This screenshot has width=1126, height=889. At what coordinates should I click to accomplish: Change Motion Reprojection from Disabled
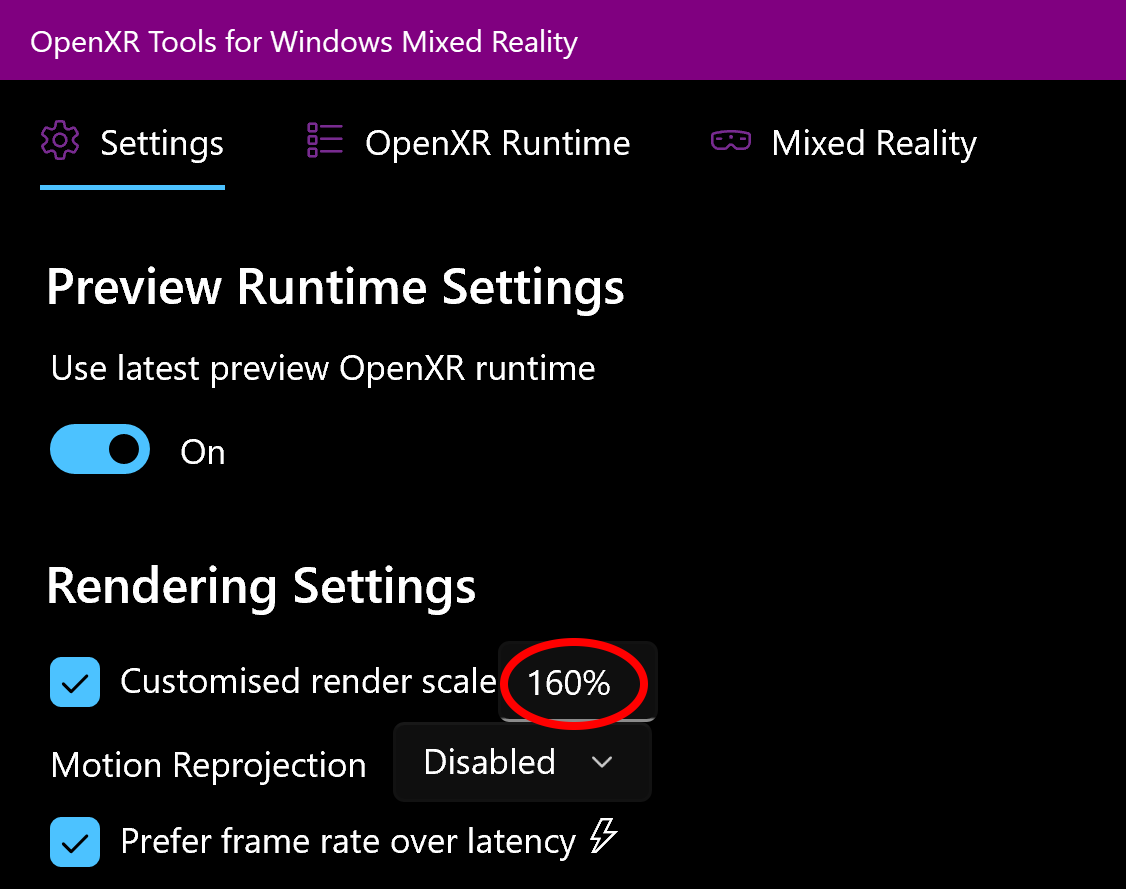(x=522, y=762)
